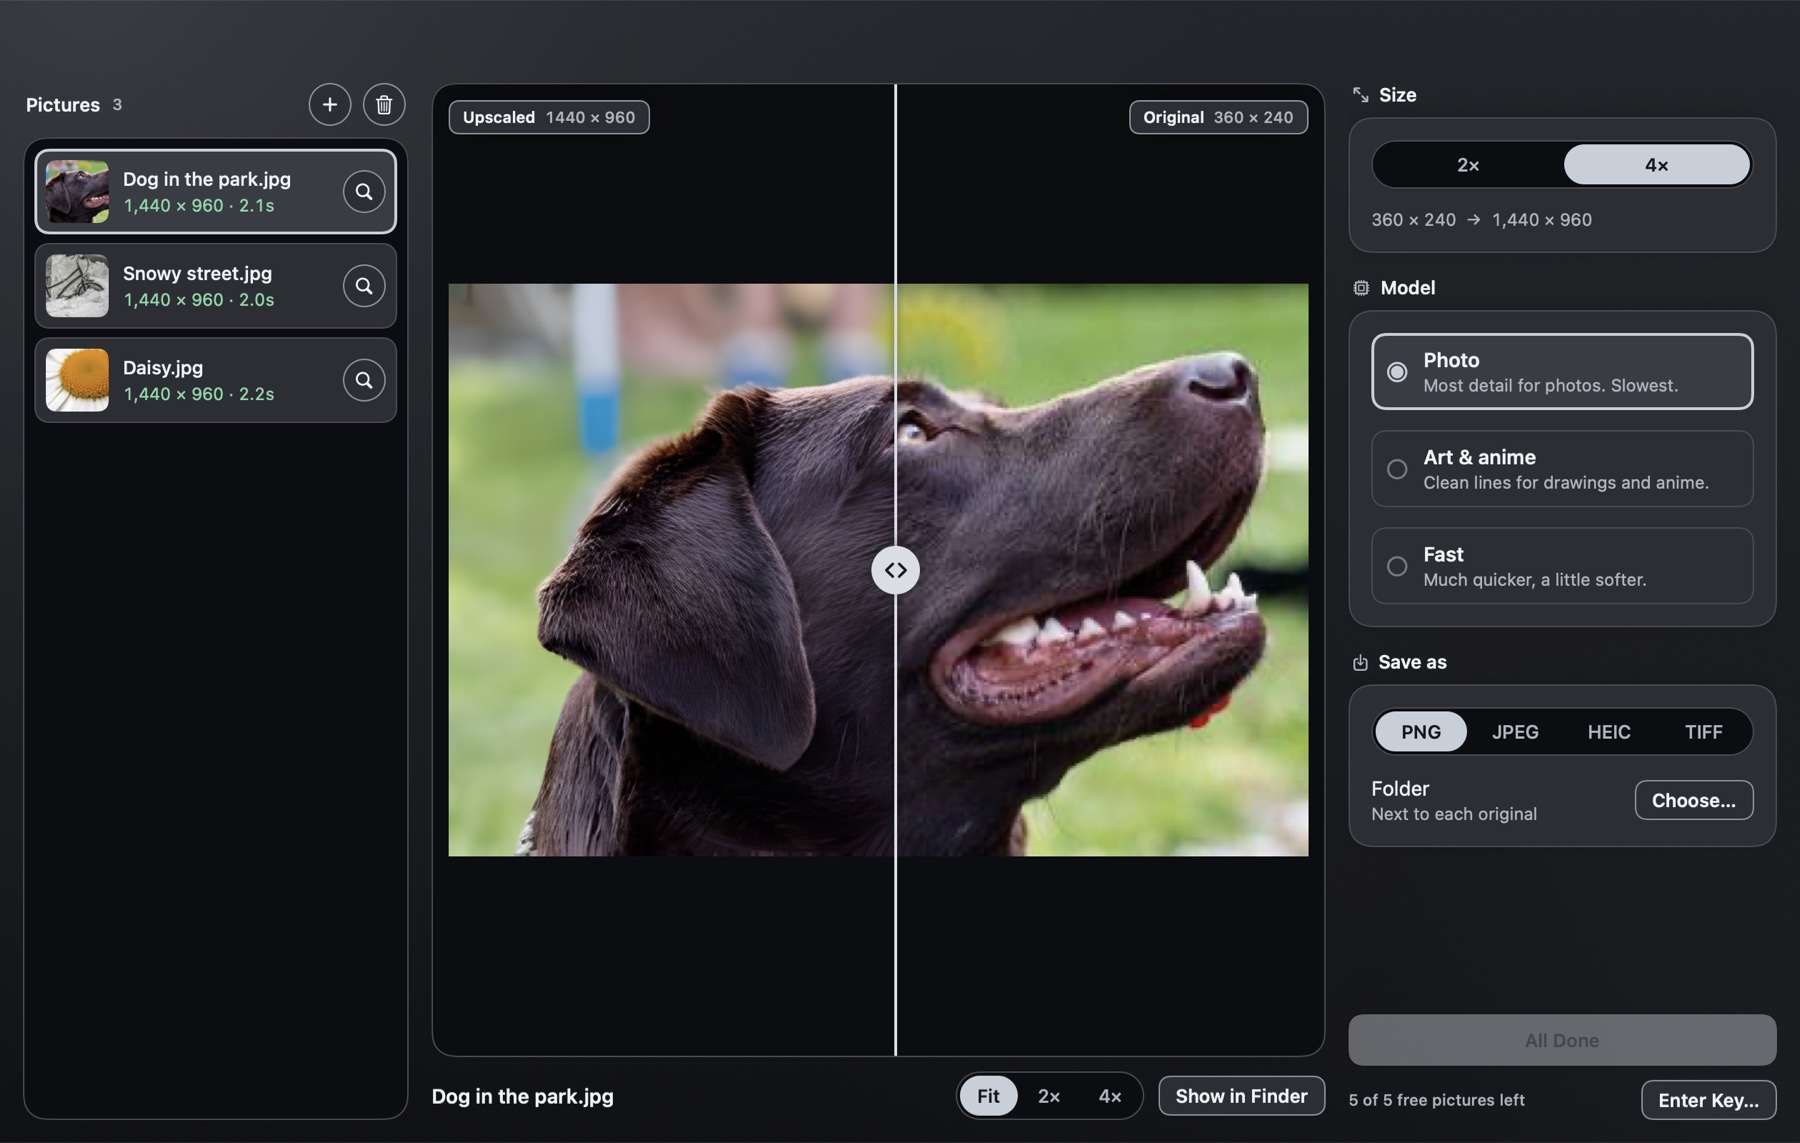
Task: Click the Upscaled 1440 × 960 badge
Action: click(x=549, y=117)
